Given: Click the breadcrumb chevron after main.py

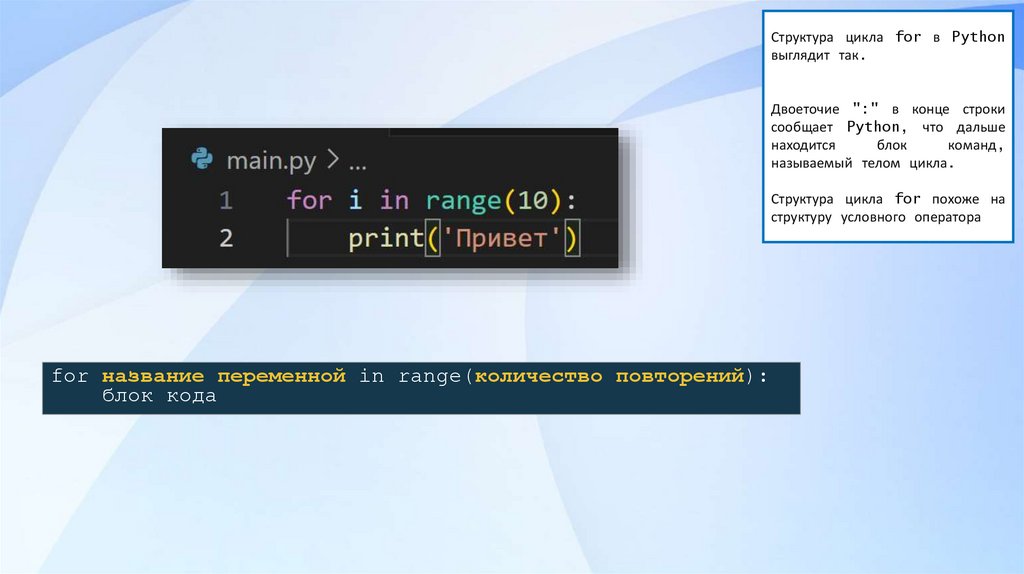Looking at the screenshot, I should [x=332, y=159].
